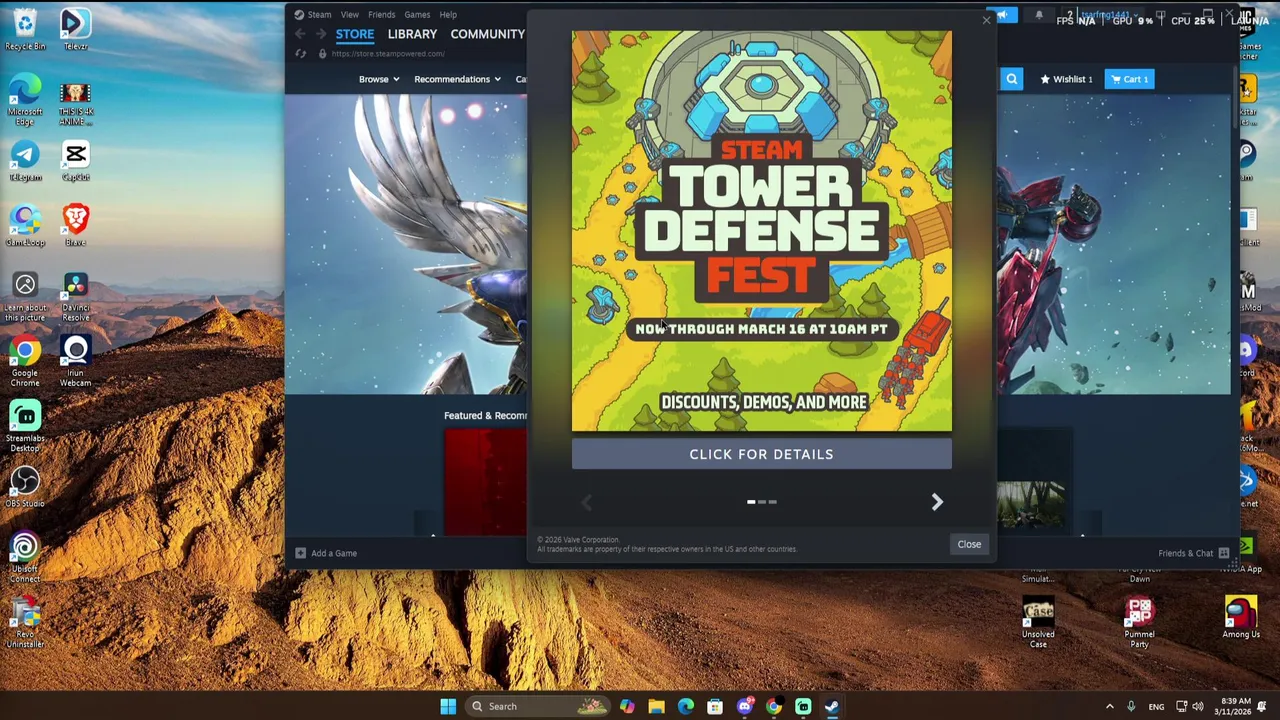Open GameLoop desktop shortcut

(25, 225)
